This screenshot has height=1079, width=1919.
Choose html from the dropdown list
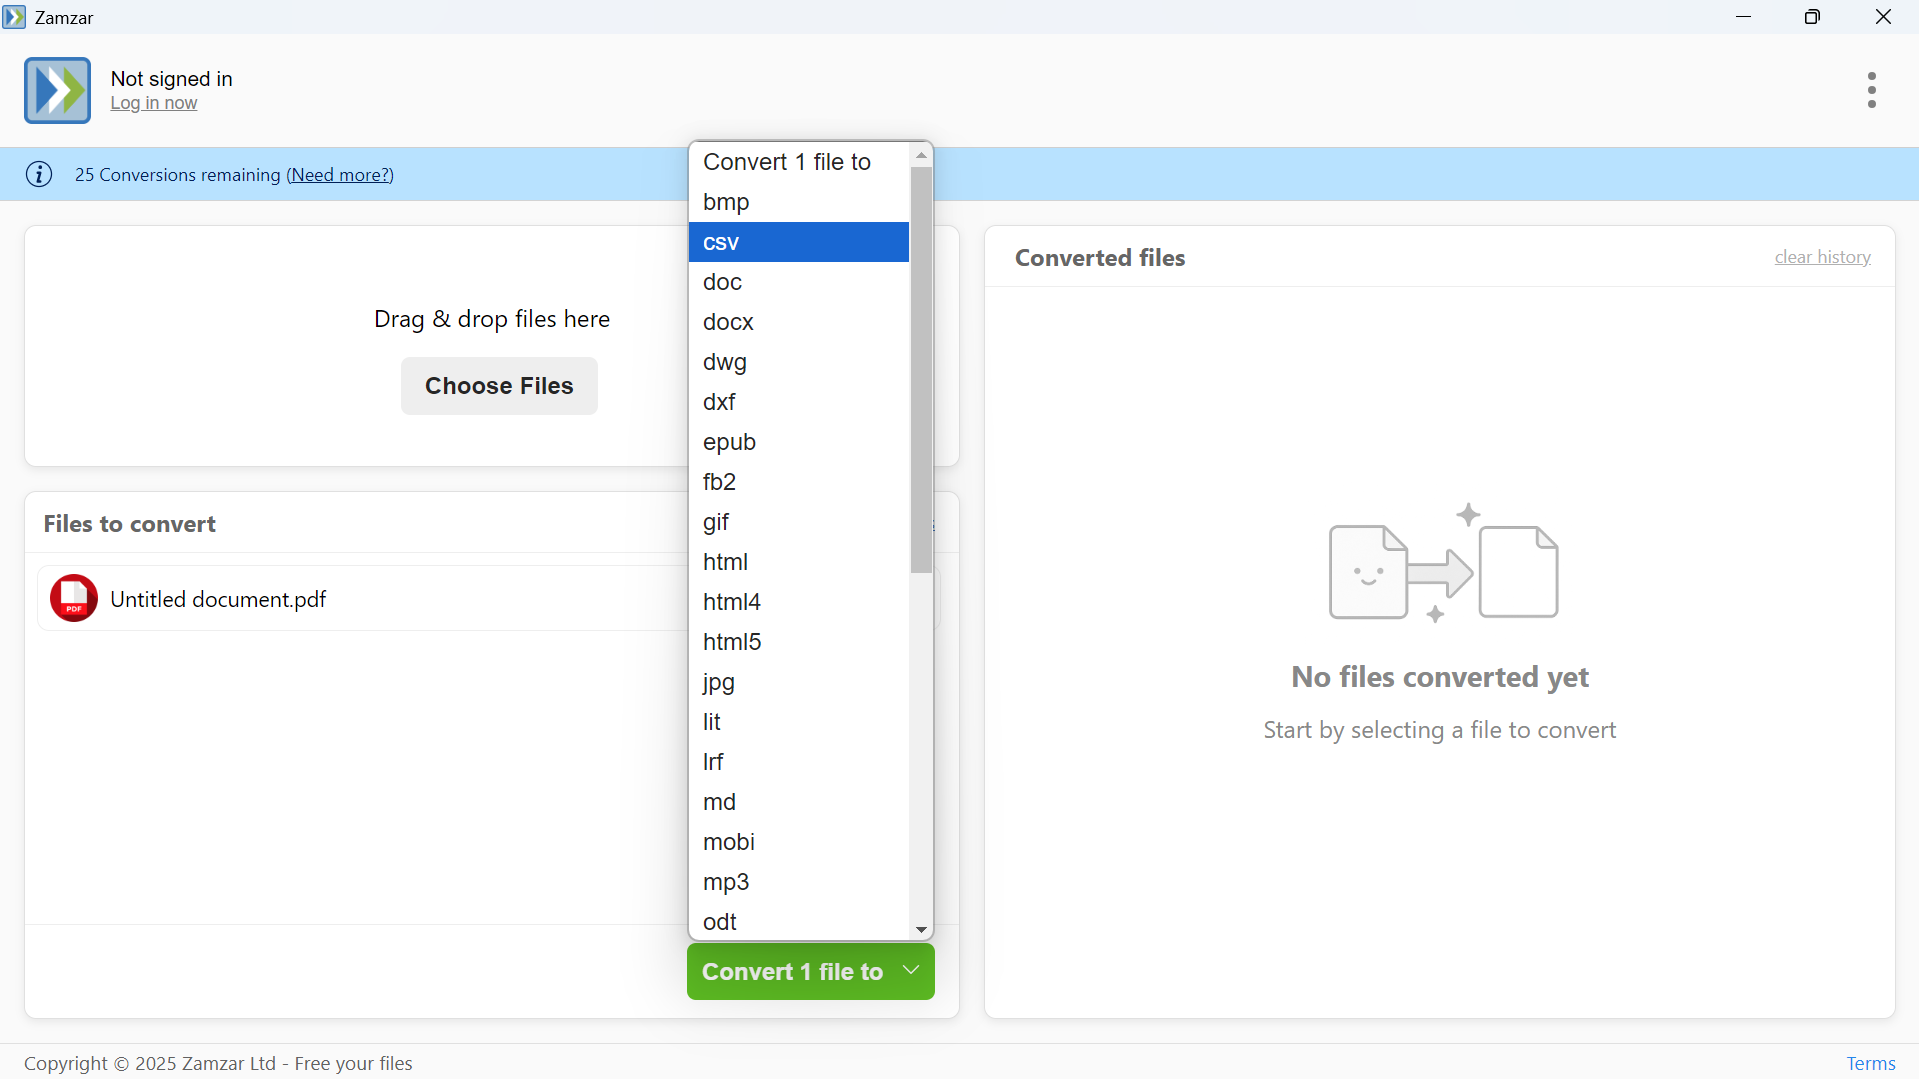click(799, 562)
